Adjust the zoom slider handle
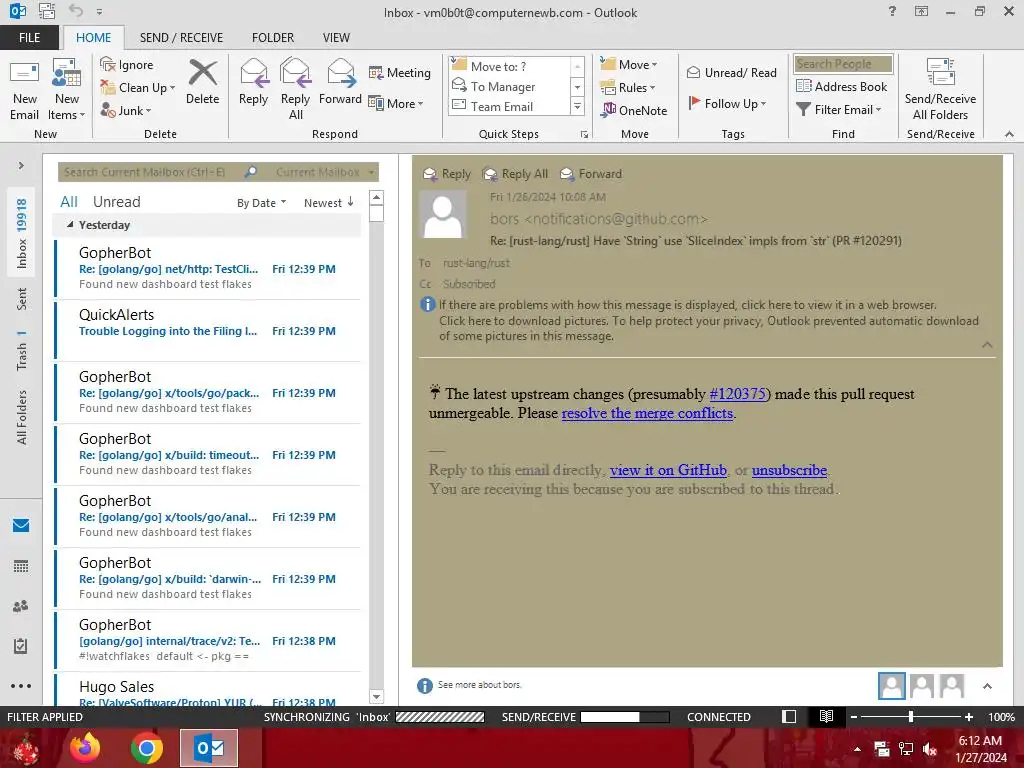This screenshot has height=768, width=1024. click(x=911, y=716)
